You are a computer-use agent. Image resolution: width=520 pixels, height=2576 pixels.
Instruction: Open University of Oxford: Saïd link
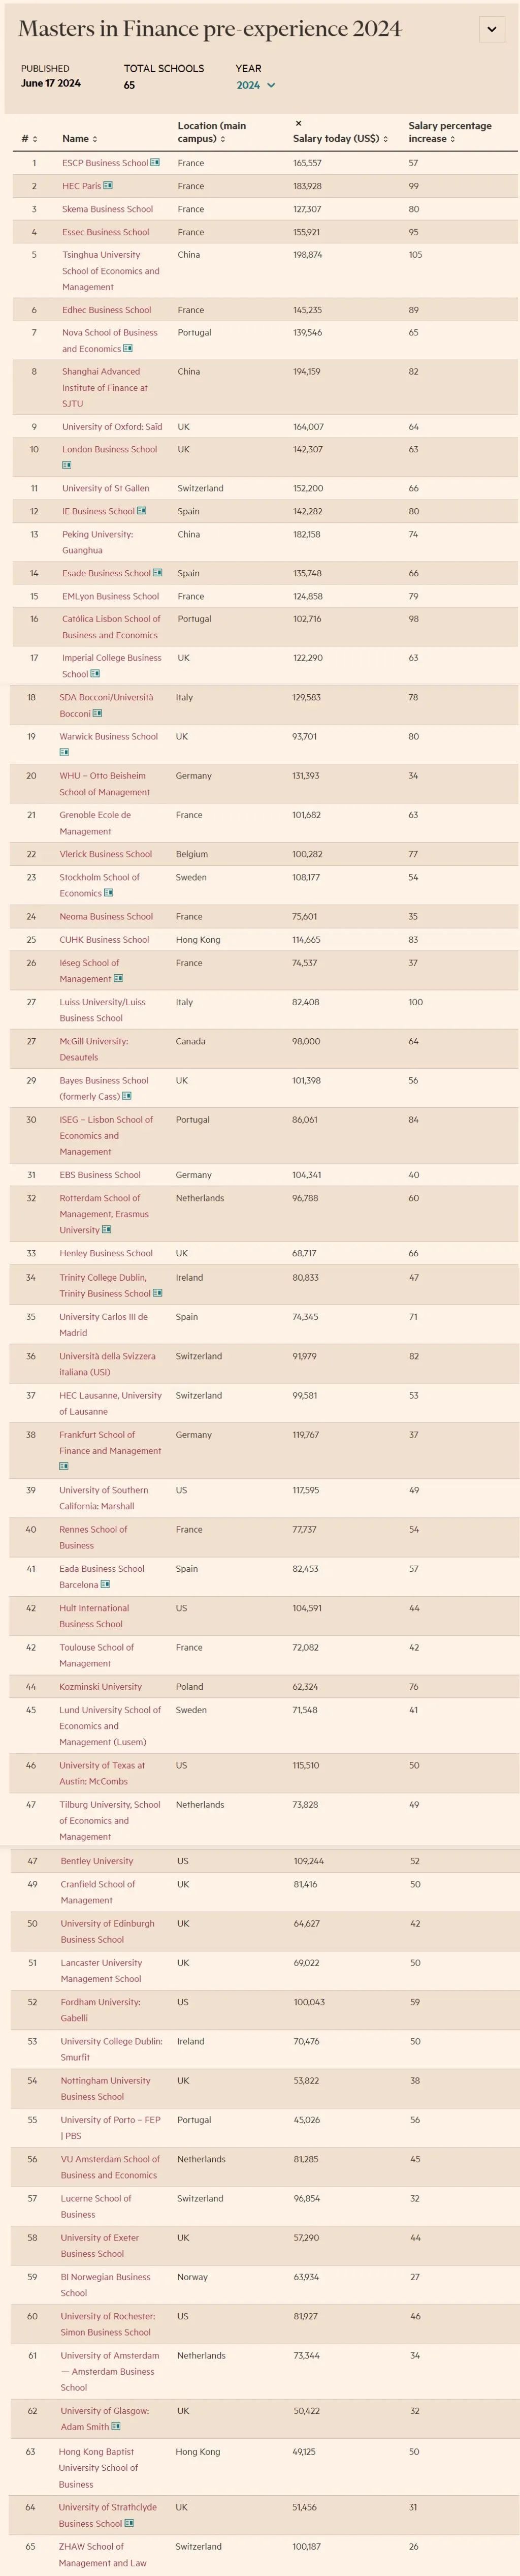coord(112,427)
